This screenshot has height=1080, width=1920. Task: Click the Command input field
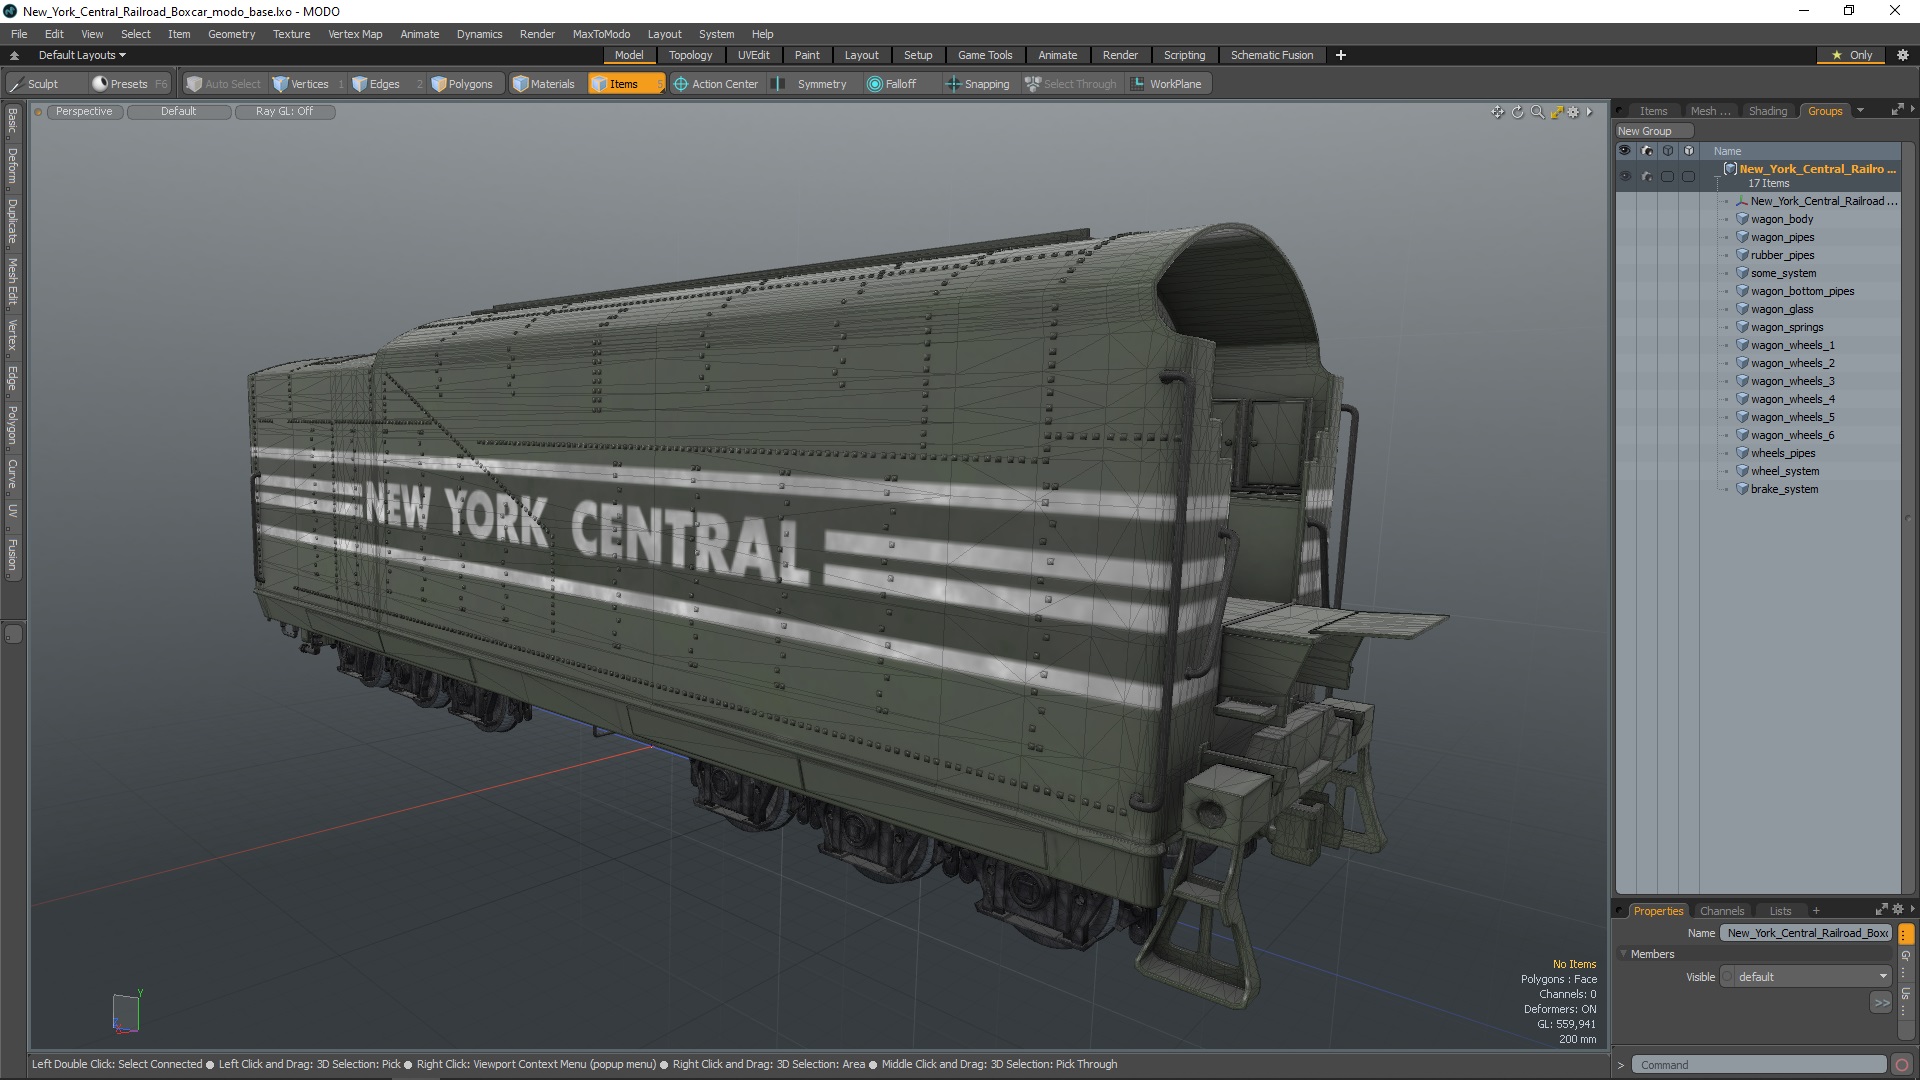(1759, 1065)
